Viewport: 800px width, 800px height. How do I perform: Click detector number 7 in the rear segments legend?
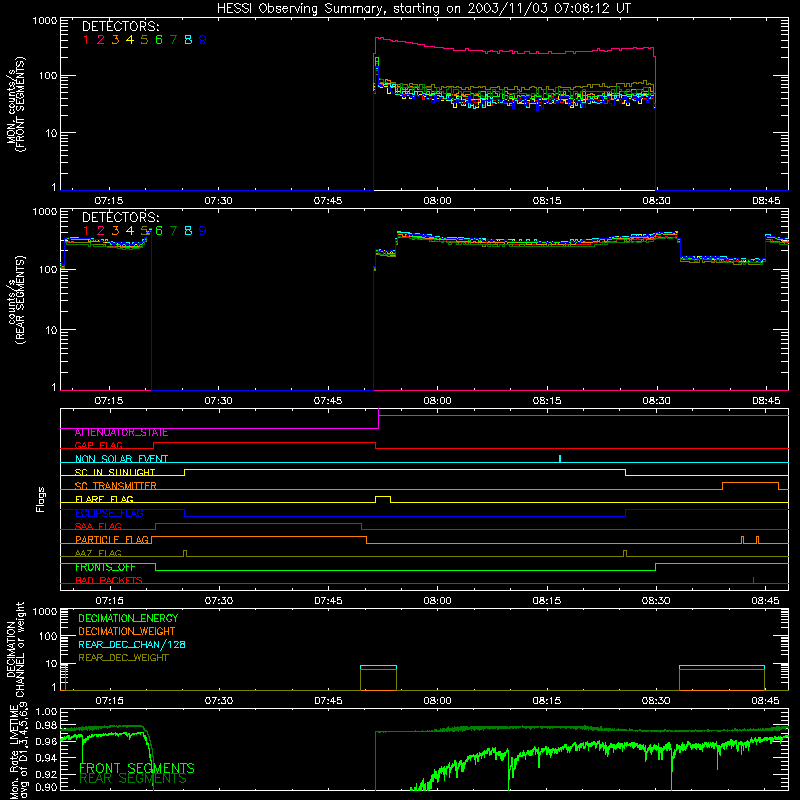(173, 231)
